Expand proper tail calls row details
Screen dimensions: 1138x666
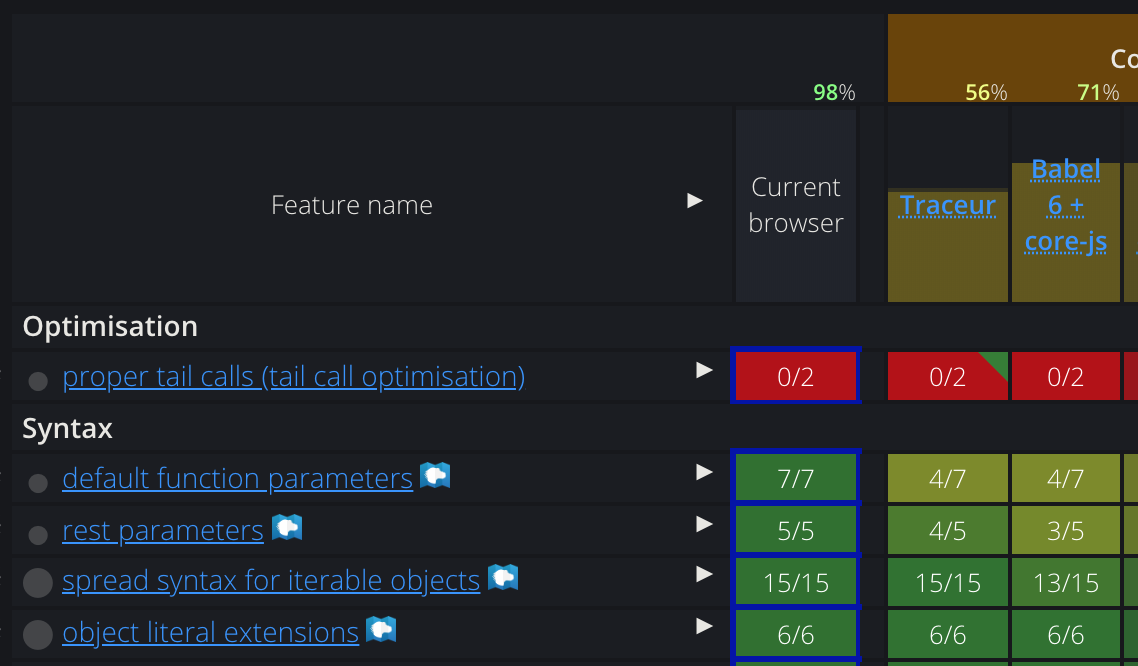point(705,370)
